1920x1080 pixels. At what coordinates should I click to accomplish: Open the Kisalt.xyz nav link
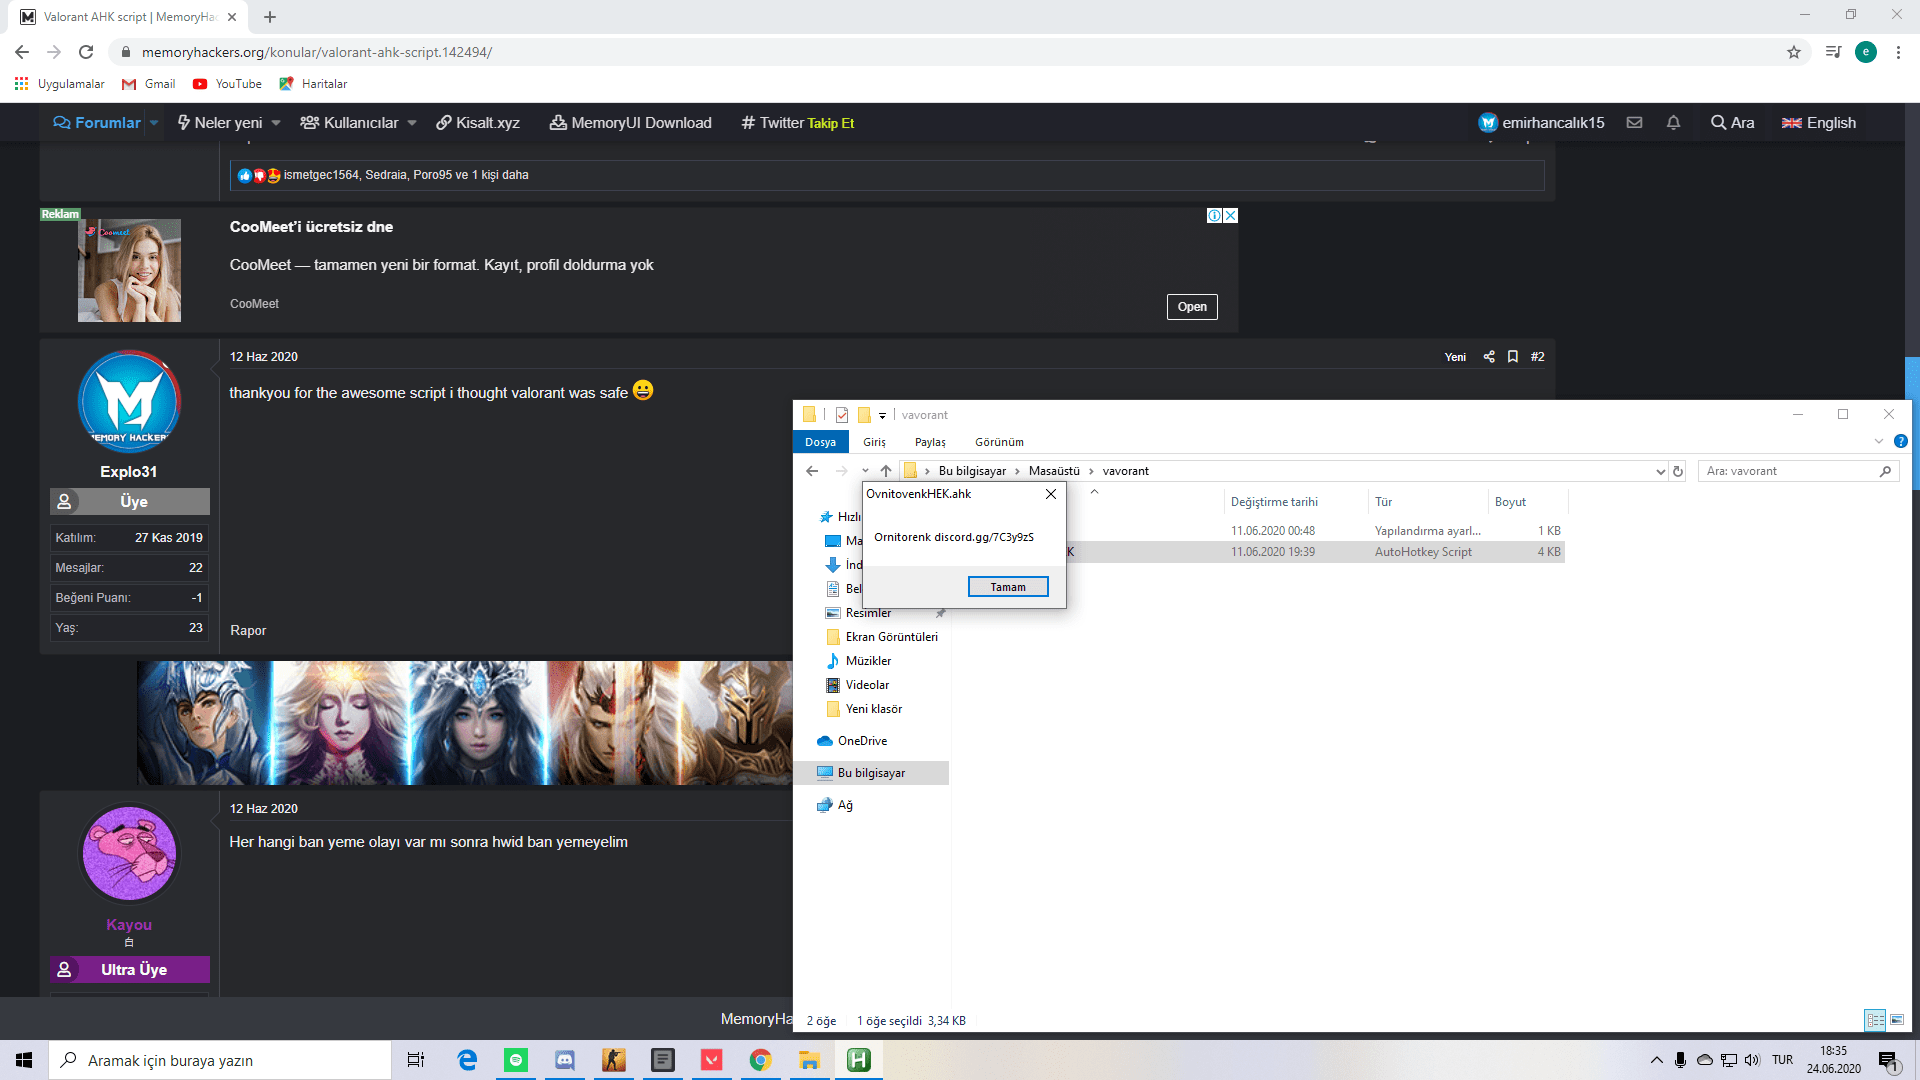[x=478, y=123]
